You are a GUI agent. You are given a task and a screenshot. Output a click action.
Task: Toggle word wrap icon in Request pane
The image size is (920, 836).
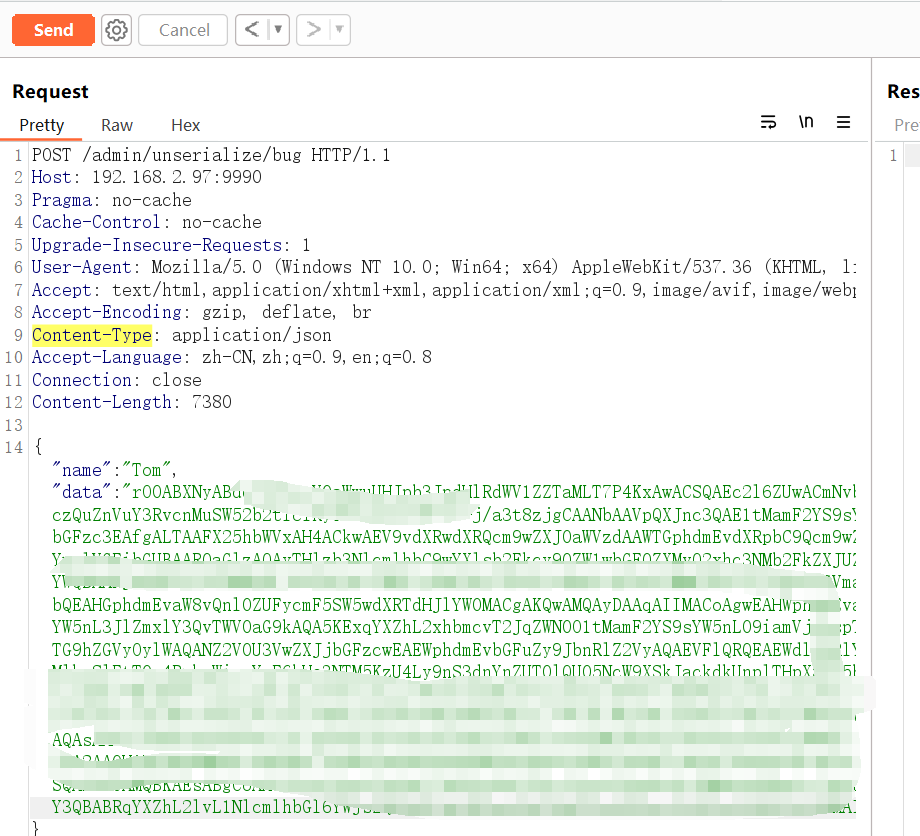coord(768,122)
